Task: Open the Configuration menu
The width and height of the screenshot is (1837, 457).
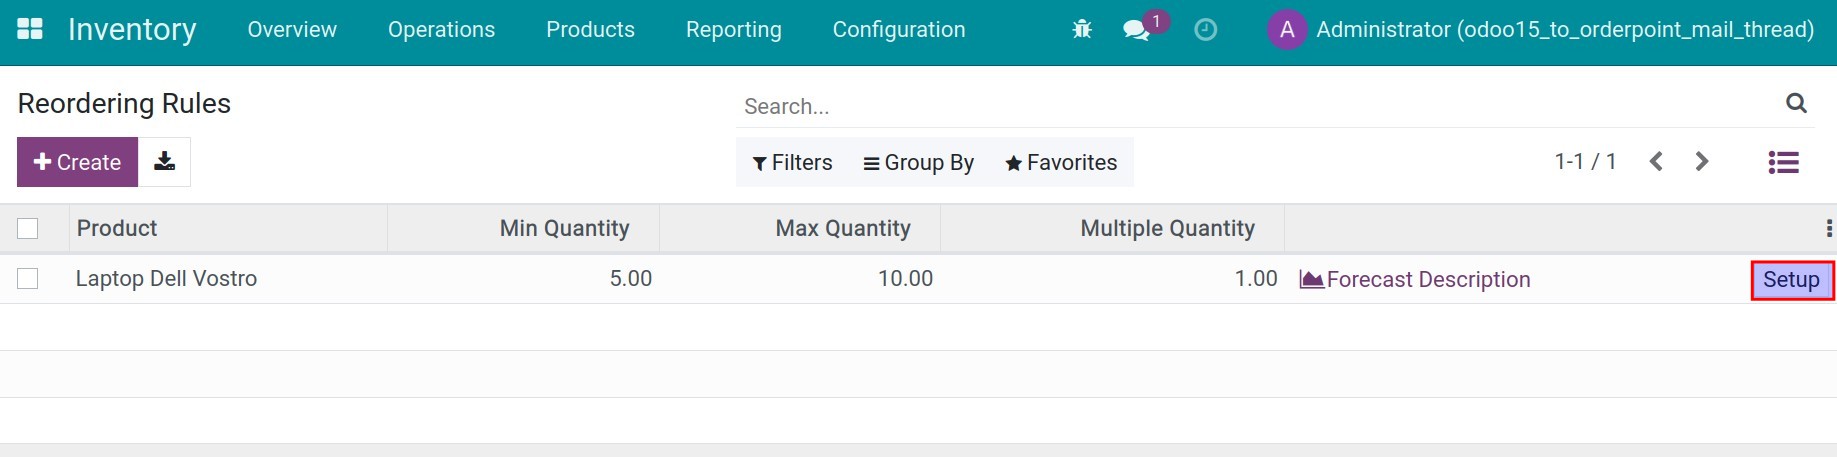Action: 898,30
